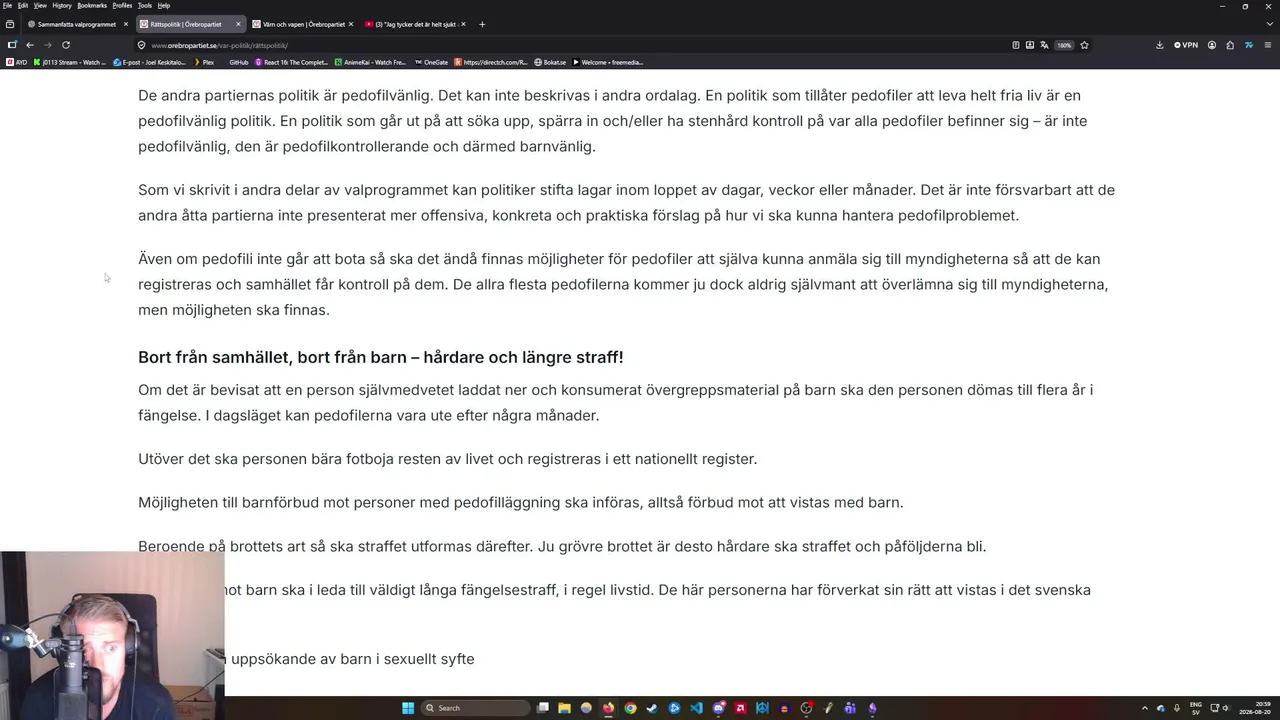Open AMD Software from the taskbar
This screenshot has width=1280, height=720.
(740, 708)
